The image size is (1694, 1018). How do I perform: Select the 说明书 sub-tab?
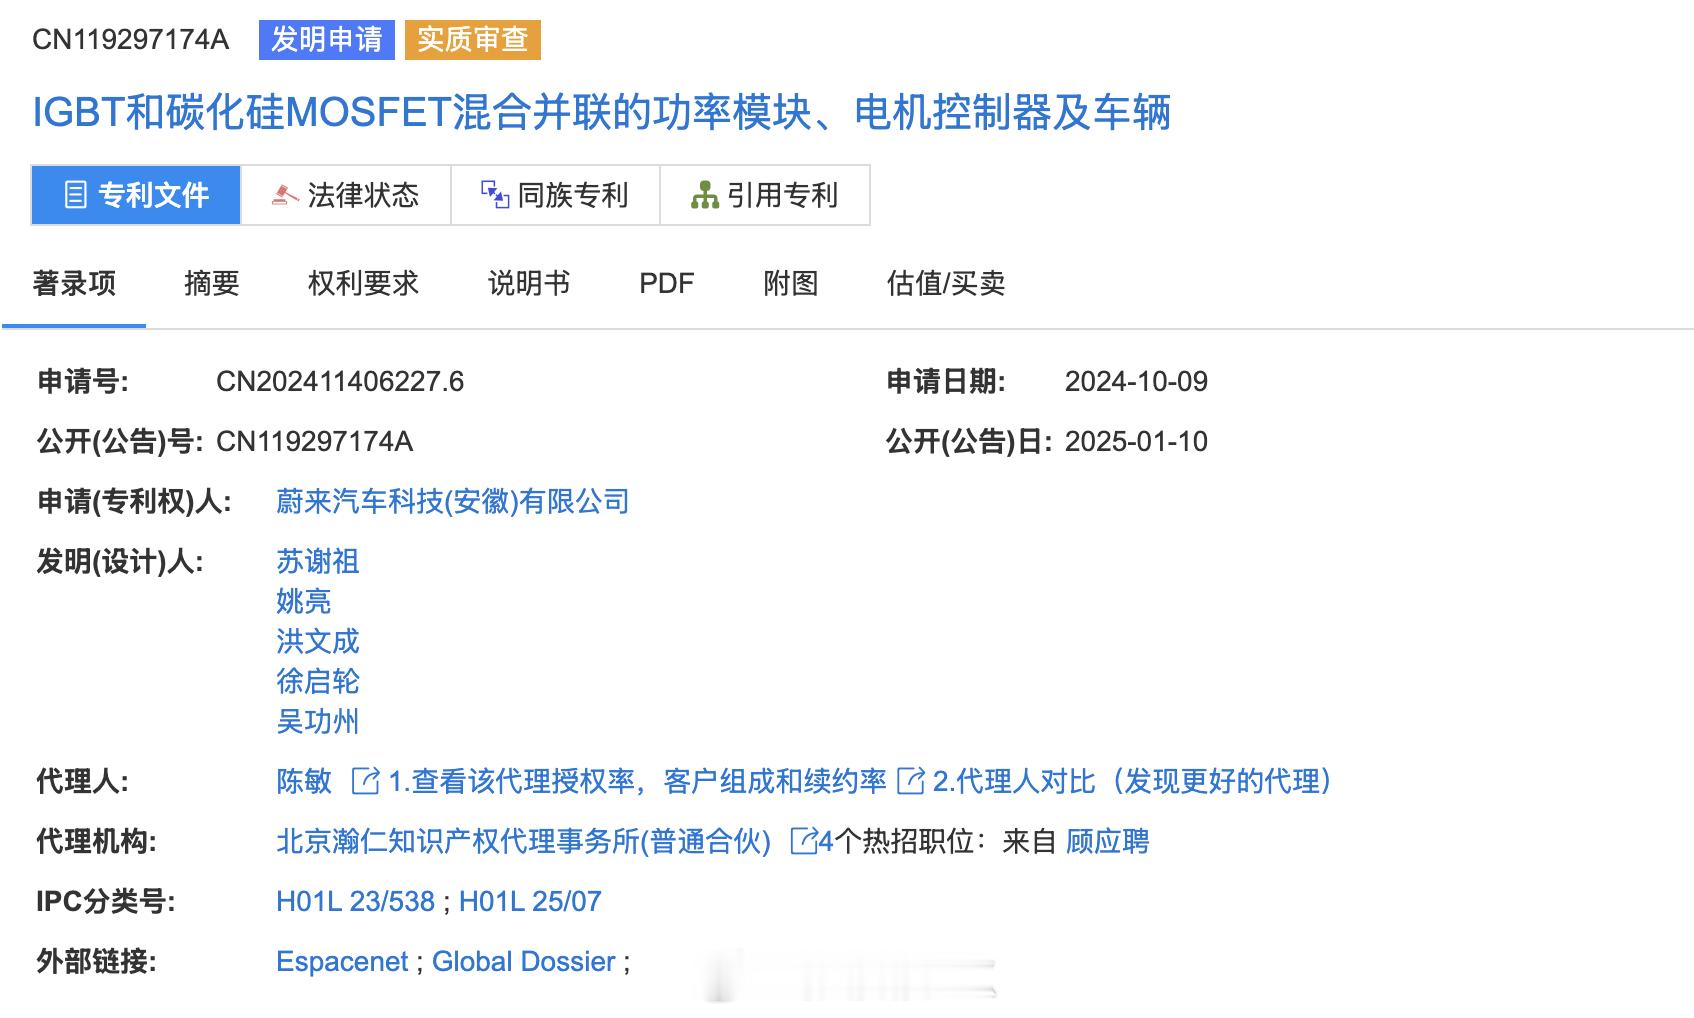pyautogui.click(x=529, y=283)
